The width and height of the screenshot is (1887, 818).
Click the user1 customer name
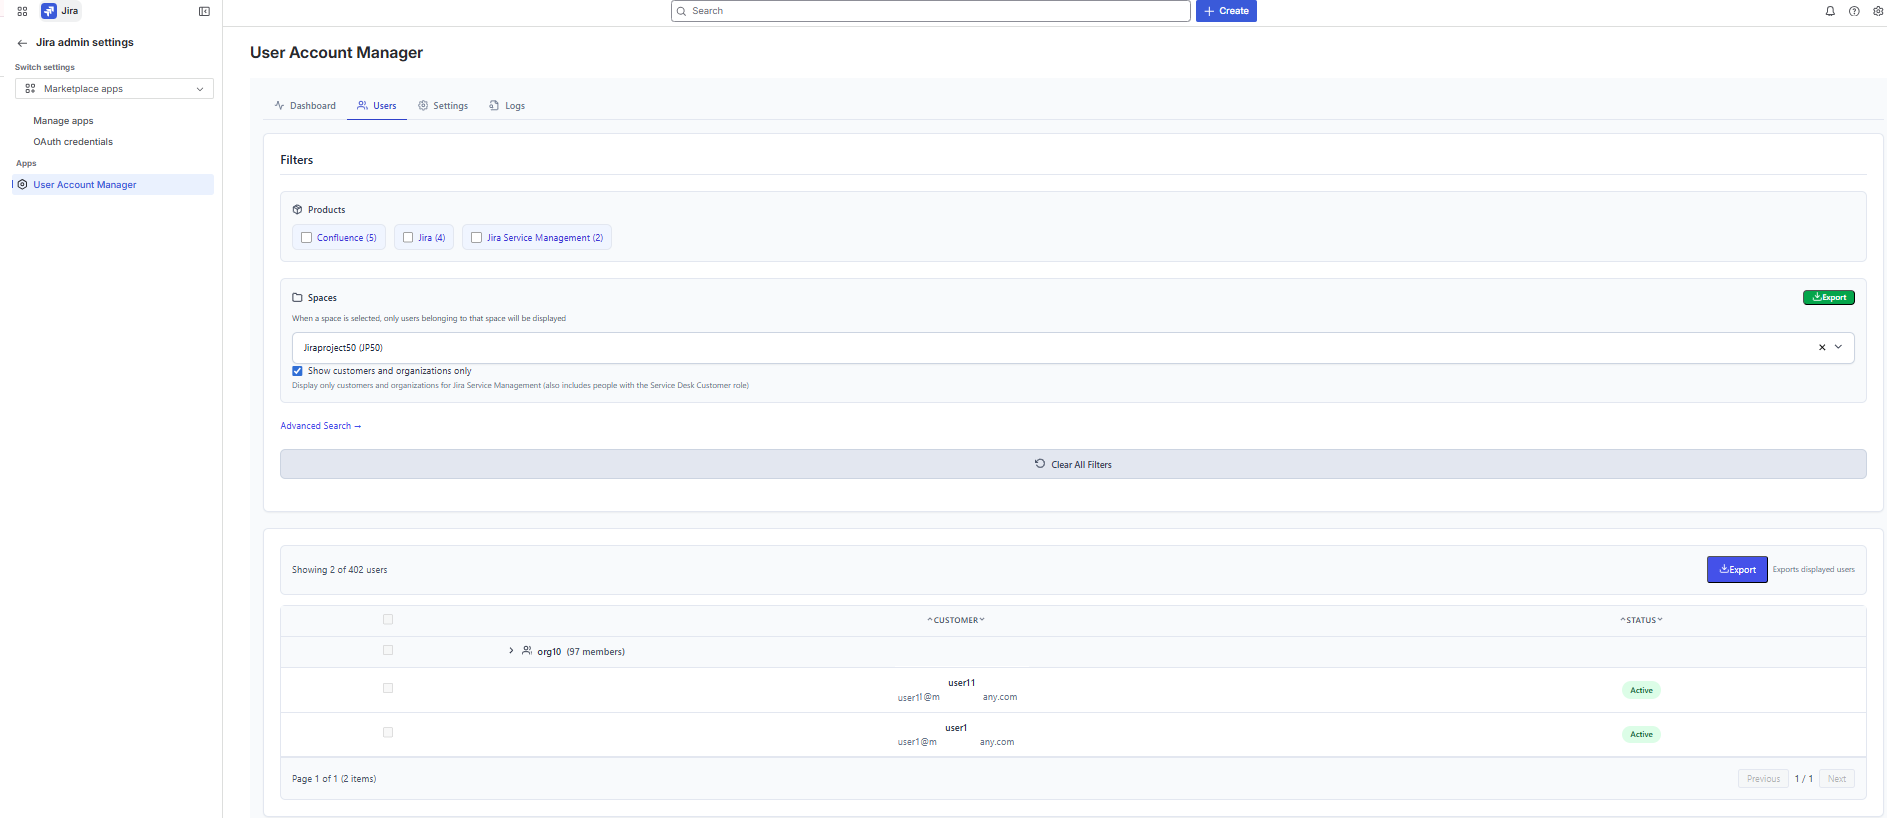[x=956, y=728]
